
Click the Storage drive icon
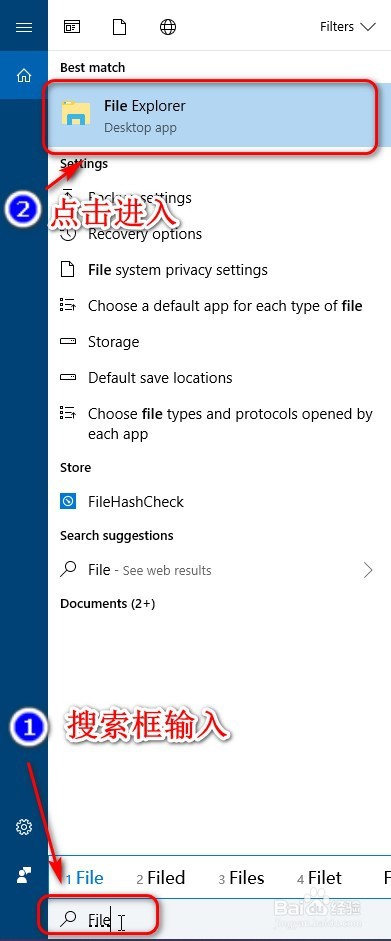click(68, 341)
